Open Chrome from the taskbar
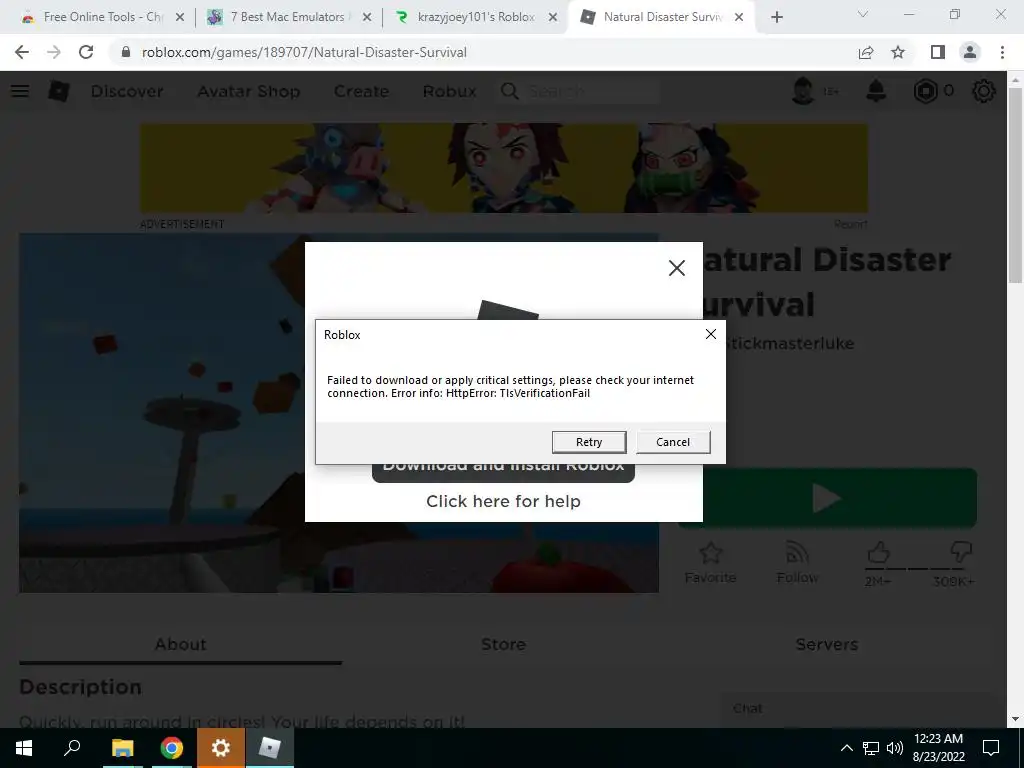Screen dimensions: 1024x768 pyautogui.click(x=172, y=748)
